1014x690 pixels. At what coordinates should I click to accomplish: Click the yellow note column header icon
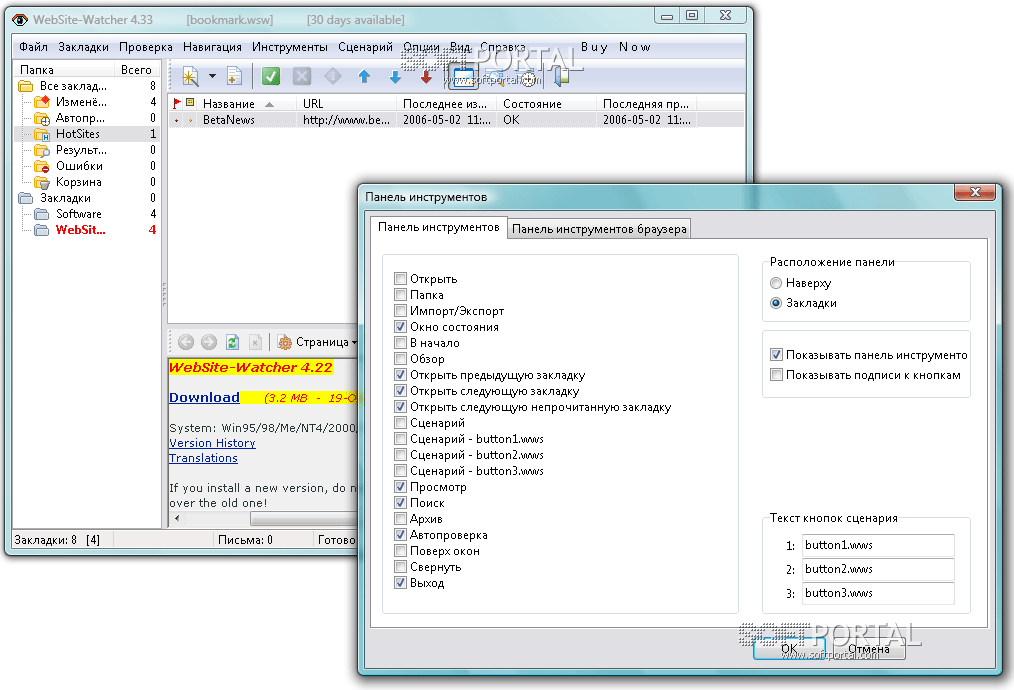pos(190,103)
